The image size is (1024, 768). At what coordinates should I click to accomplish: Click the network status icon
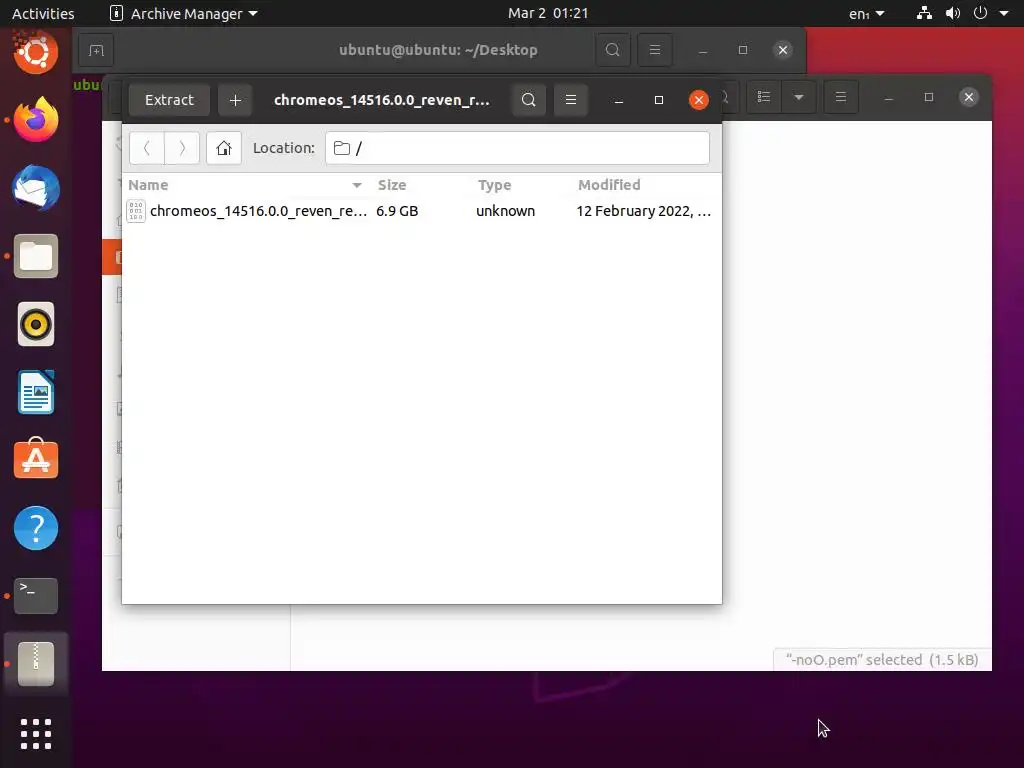pyautogui.click(x=924, y=13)
